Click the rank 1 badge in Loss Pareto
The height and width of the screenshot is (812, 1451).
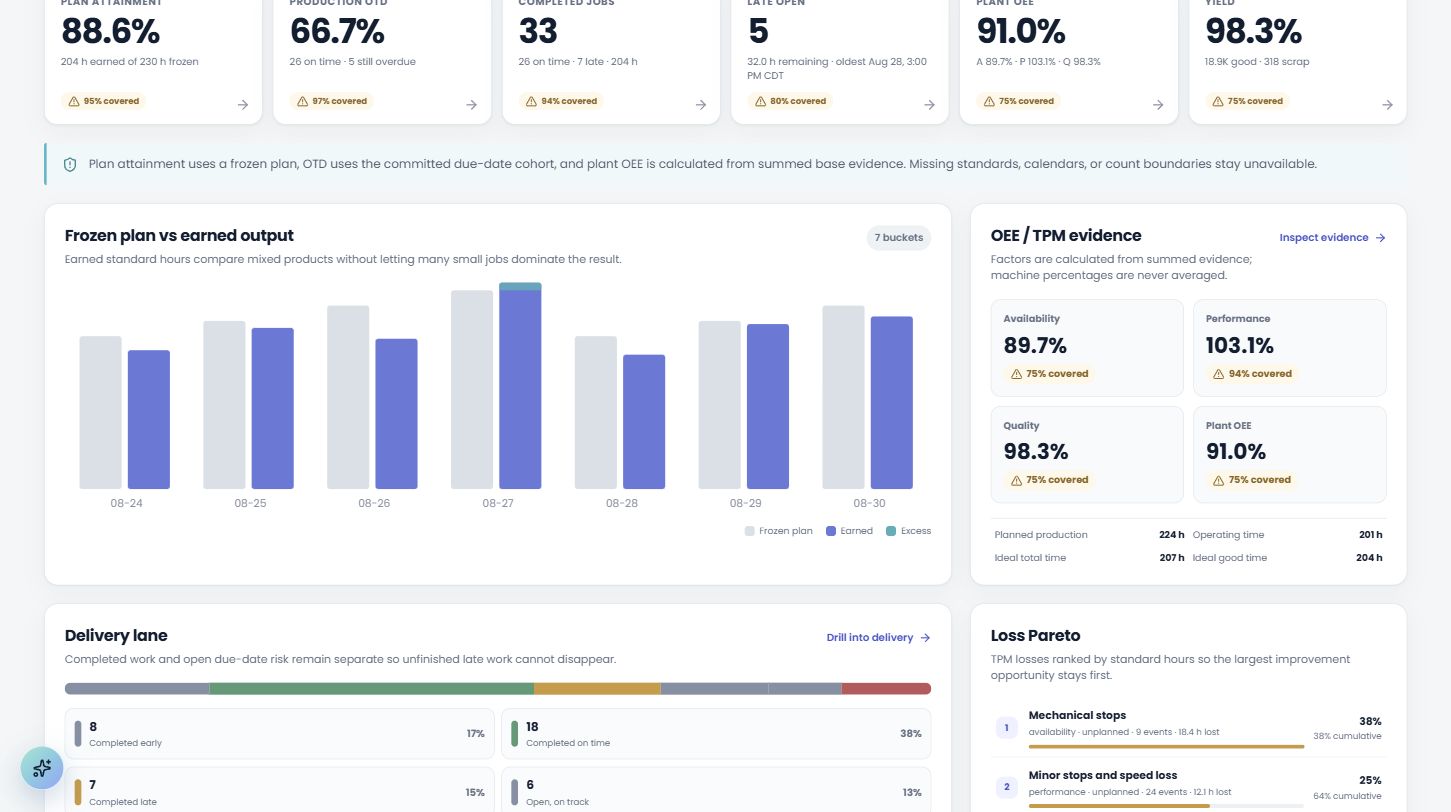point(1007,728)
